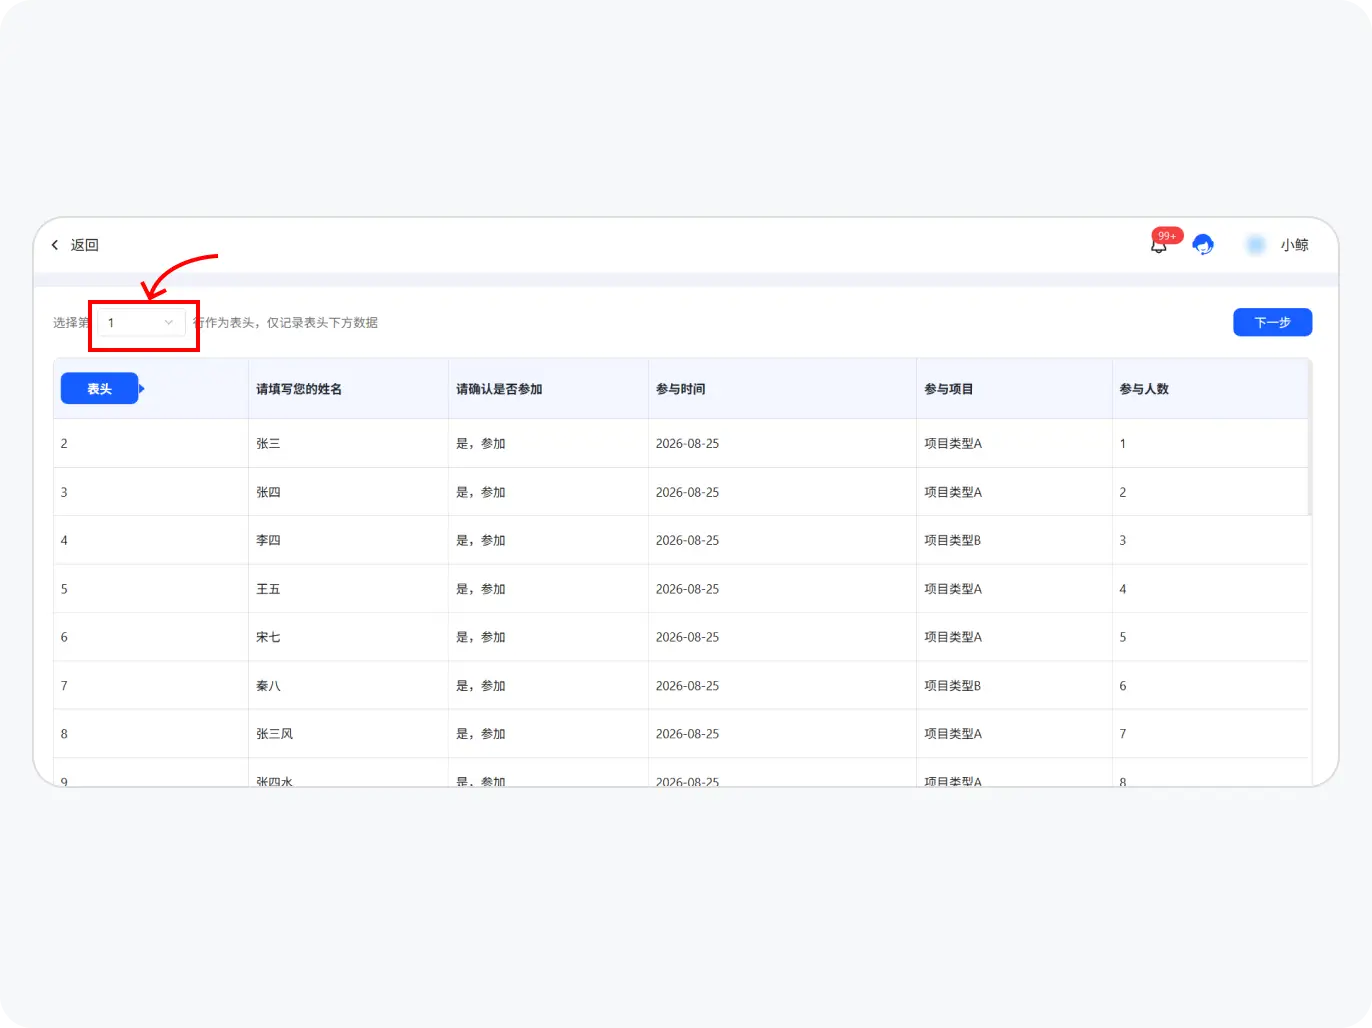Click the name cell 李四
Image resolution: width=1372 pixels, height=1028 pixels.
268,541
